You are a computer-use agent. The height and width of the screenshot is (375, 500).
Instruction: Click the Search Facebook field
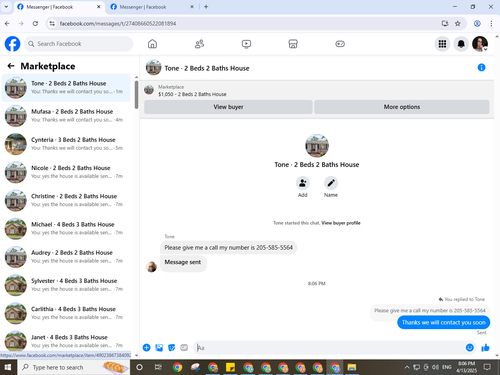point(78,44)
